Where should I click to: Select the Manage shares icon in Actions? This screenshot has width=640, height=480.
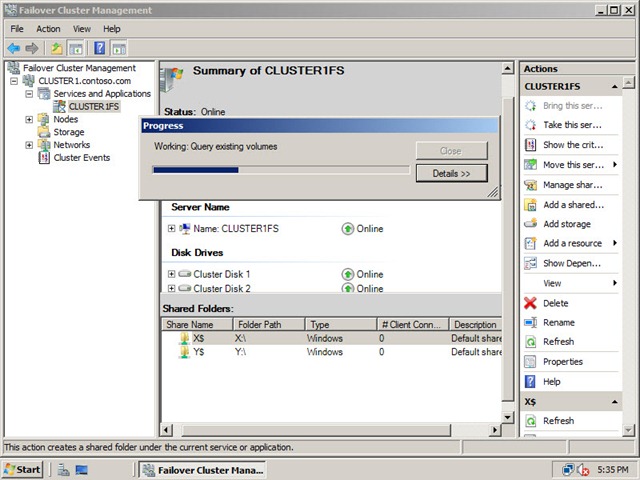530,185
